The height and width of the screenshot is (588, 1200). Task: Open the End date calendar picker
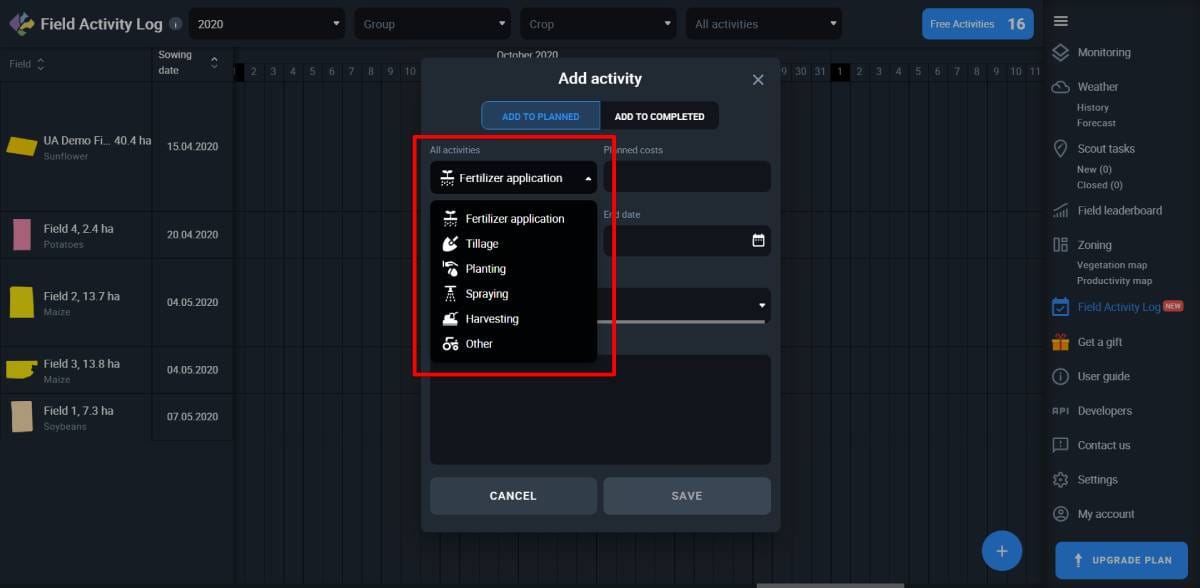click(758, 241)
